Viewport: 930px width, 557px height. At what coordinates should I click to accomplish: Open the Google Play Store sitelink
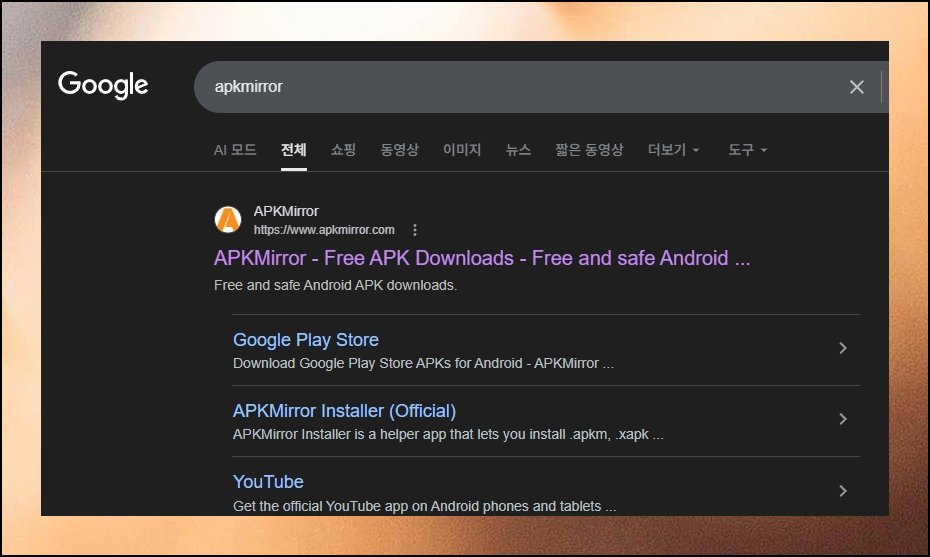[x=305, y=340]
